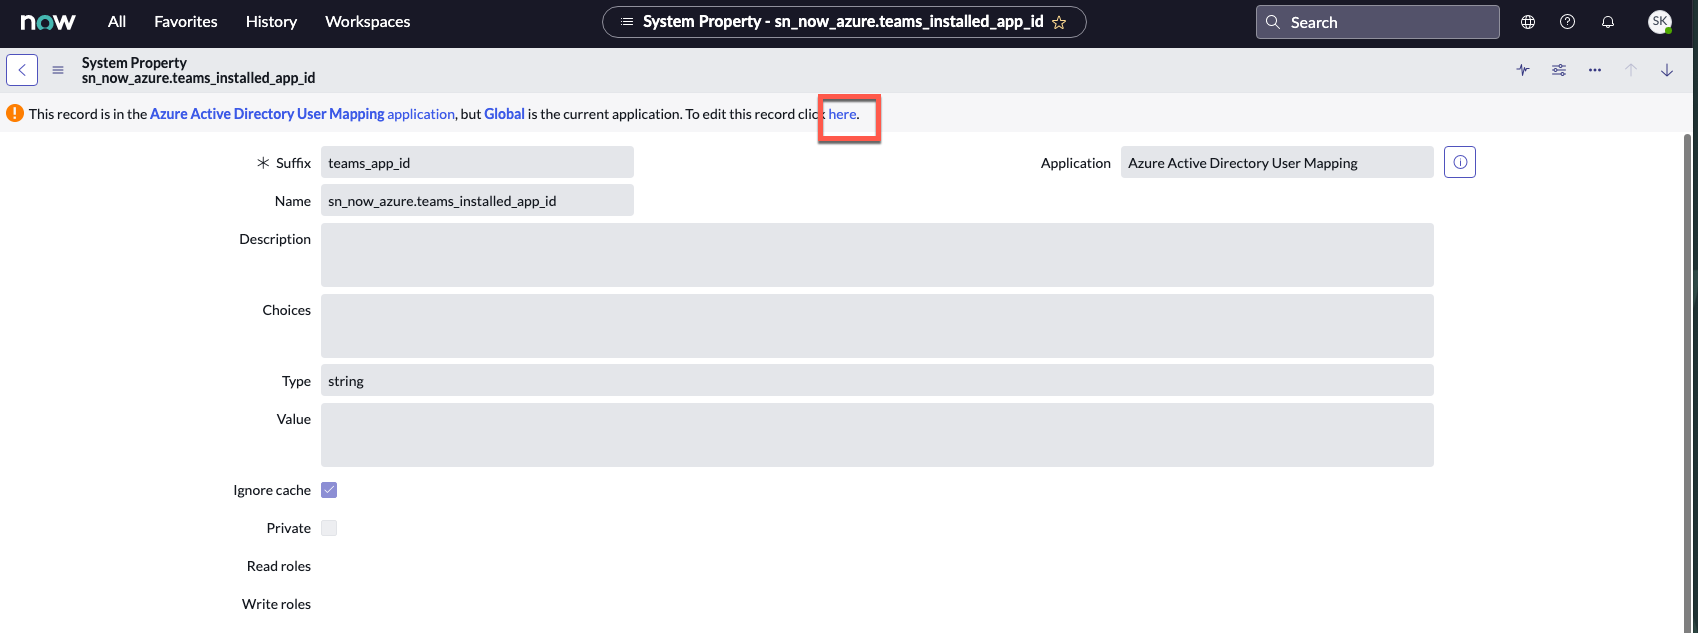The height and width of the screenshot is (633, 1698).
Task: Click the list icon in the title pill
Action: pos(627,22)
